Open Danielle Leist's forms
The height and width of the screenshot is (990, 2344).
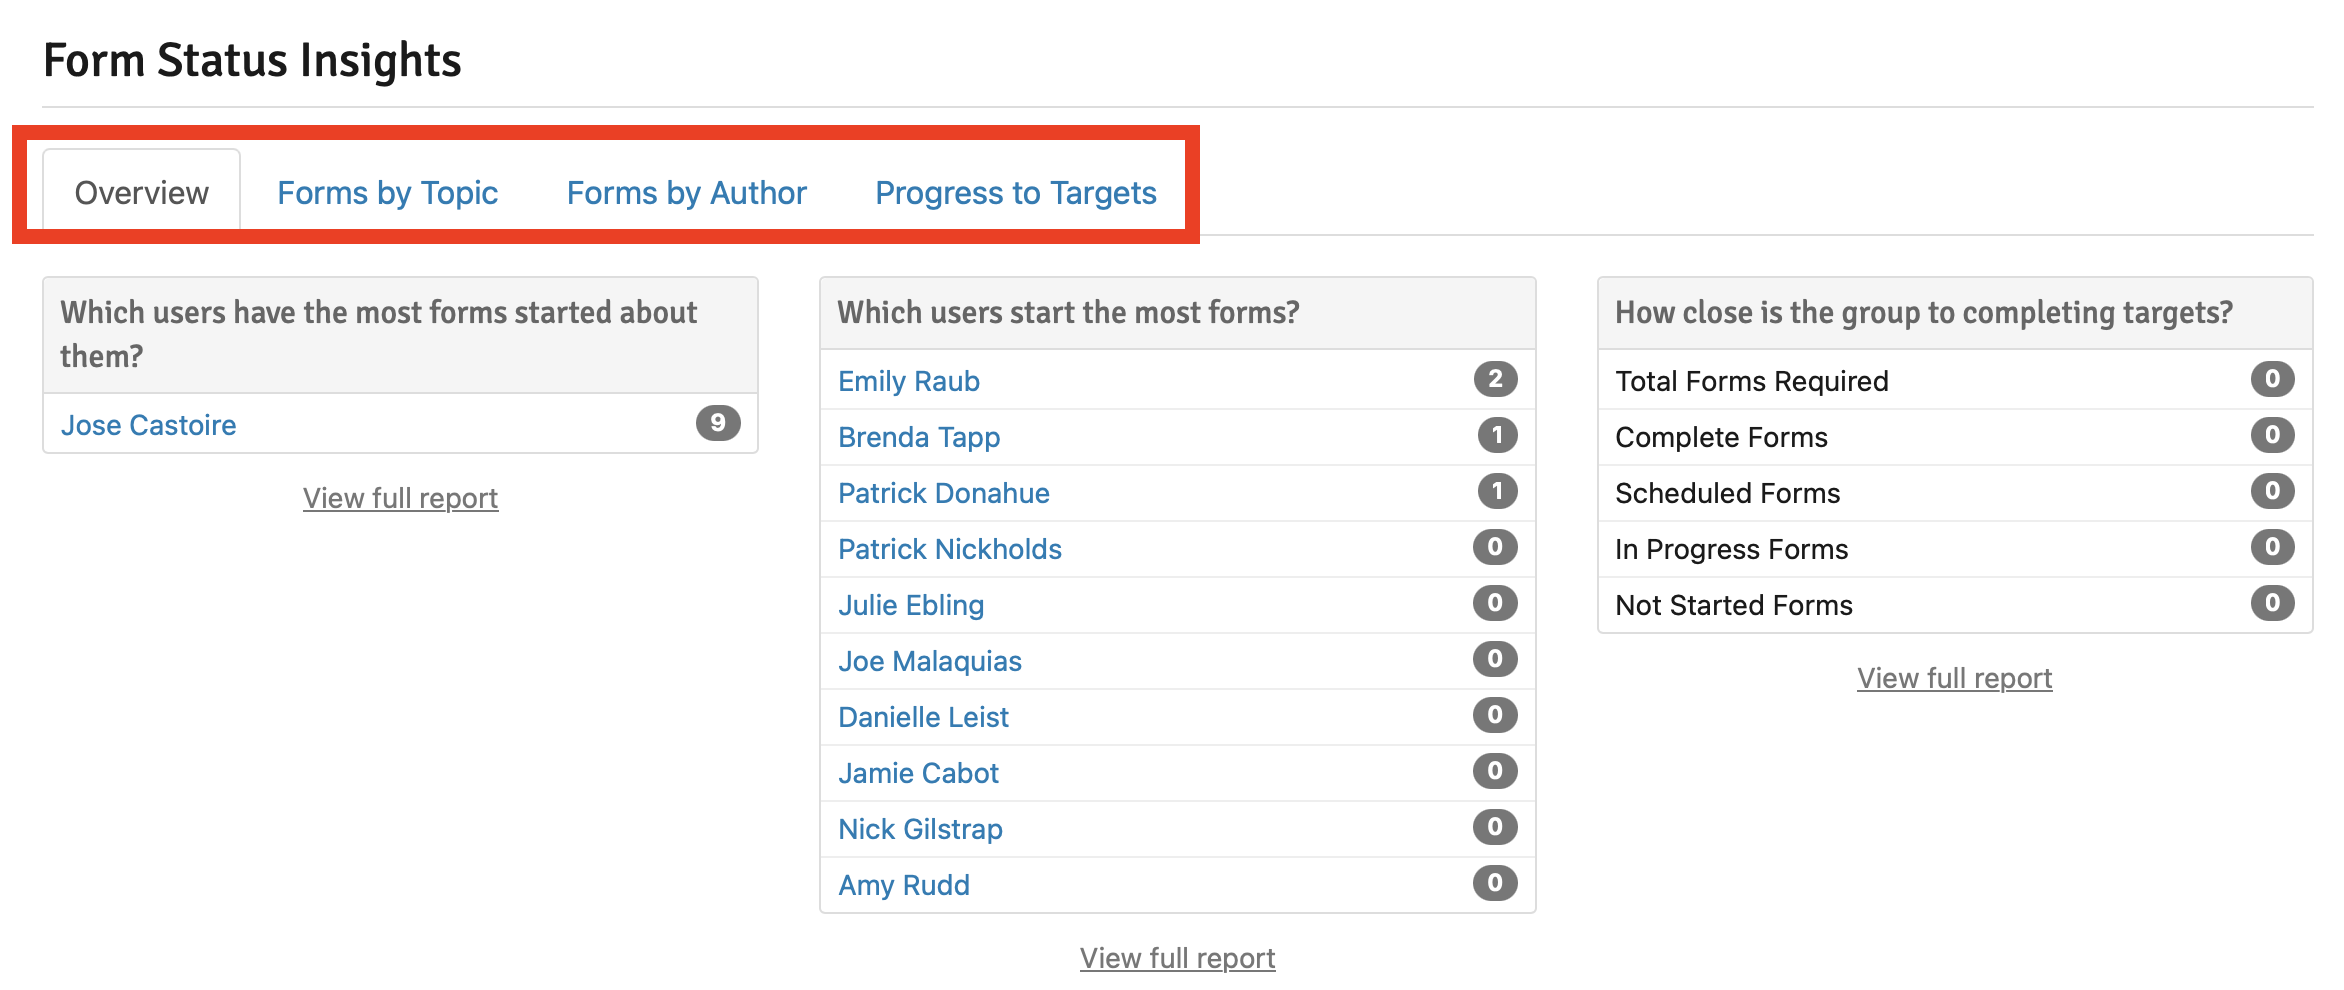[923, 717]
